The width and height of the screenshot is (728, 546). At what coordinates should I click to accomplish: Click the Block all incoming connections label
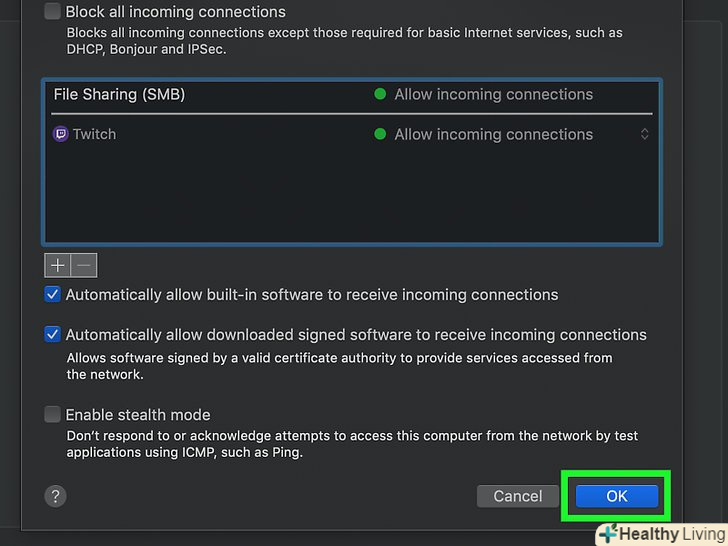click(175, 12)
